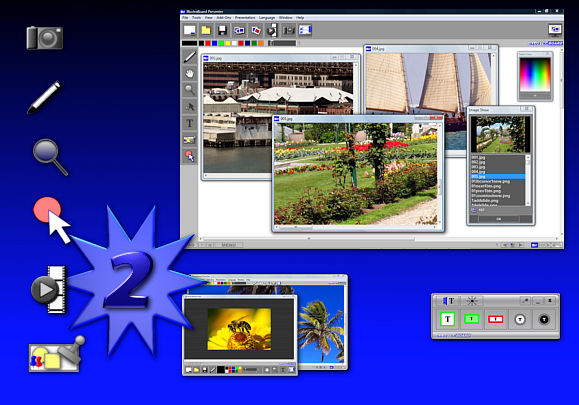Toggle green-bordered white T text style
This screenshot has height=405, width=579.
coord(448,319)
